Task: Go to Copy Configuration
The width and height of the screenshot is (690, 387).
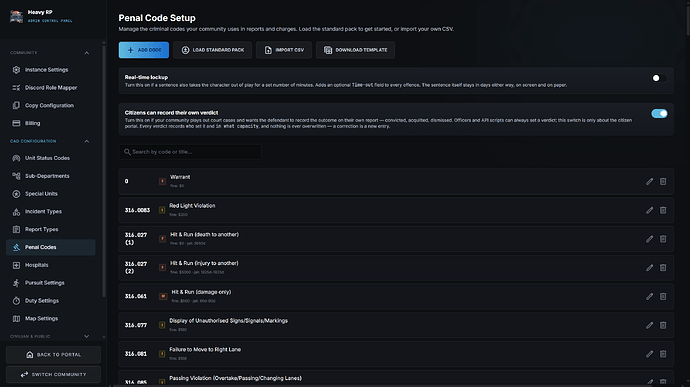Action: pos(51,105)
